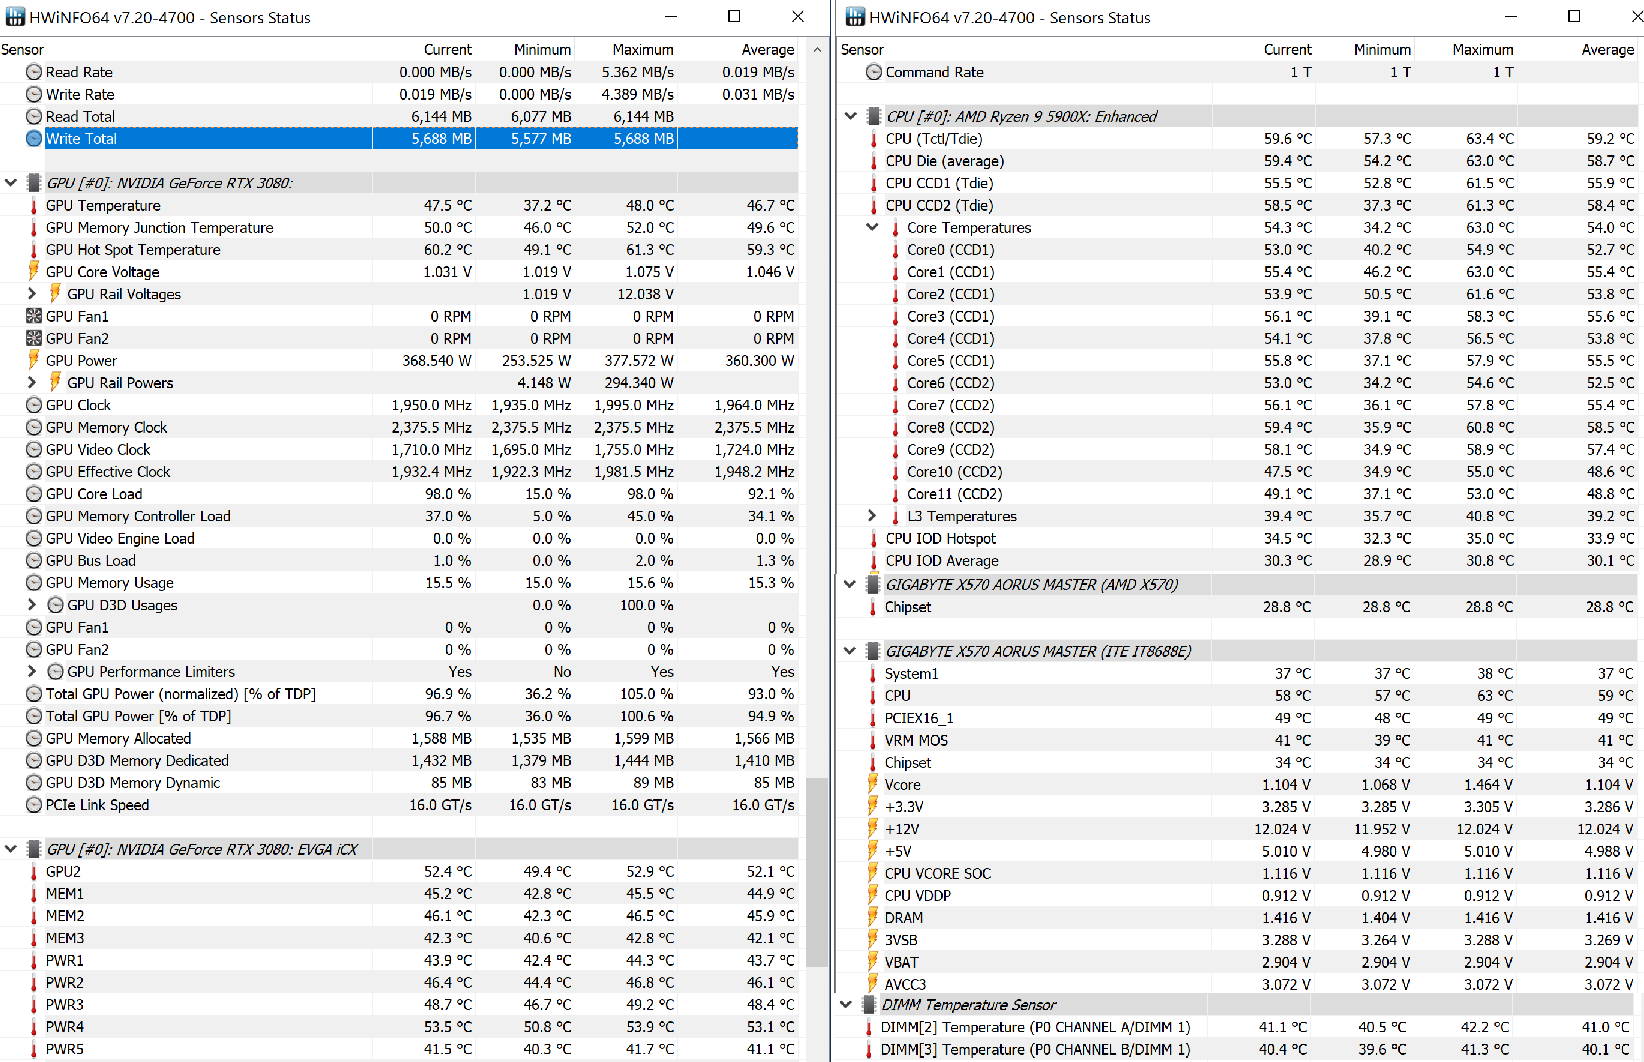This screenshot has width=1644, height=1062.
Task: Click the Minimum column header in left window
Action: coord(543,49)
